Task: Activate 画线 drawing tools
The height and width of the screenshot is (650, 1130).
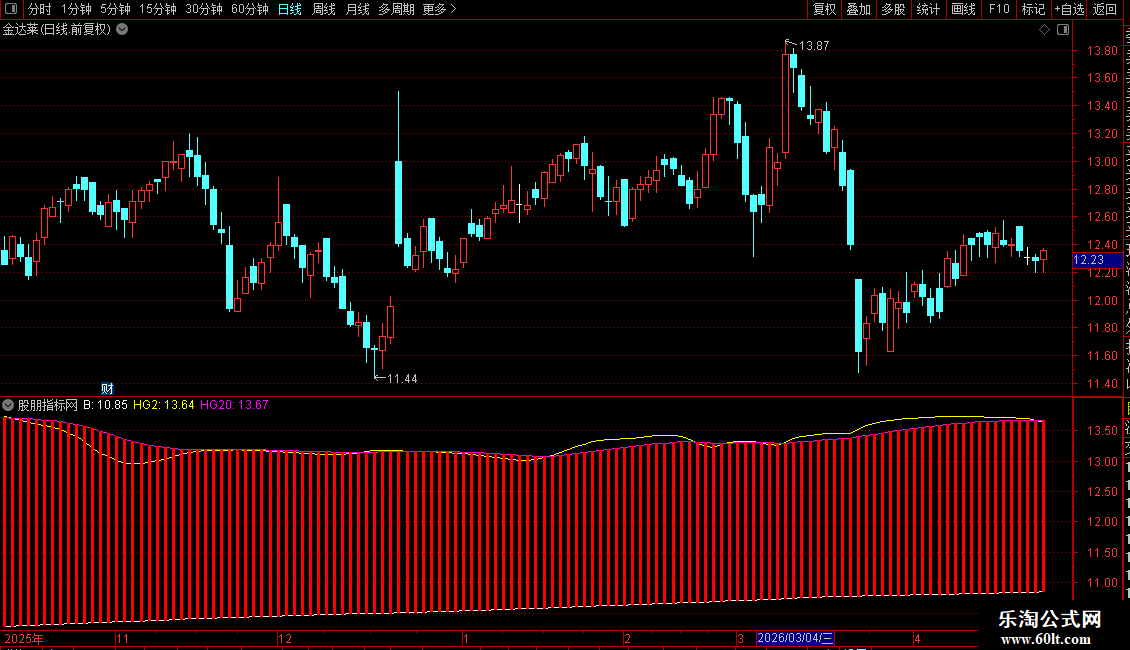Action: (963, 9)
